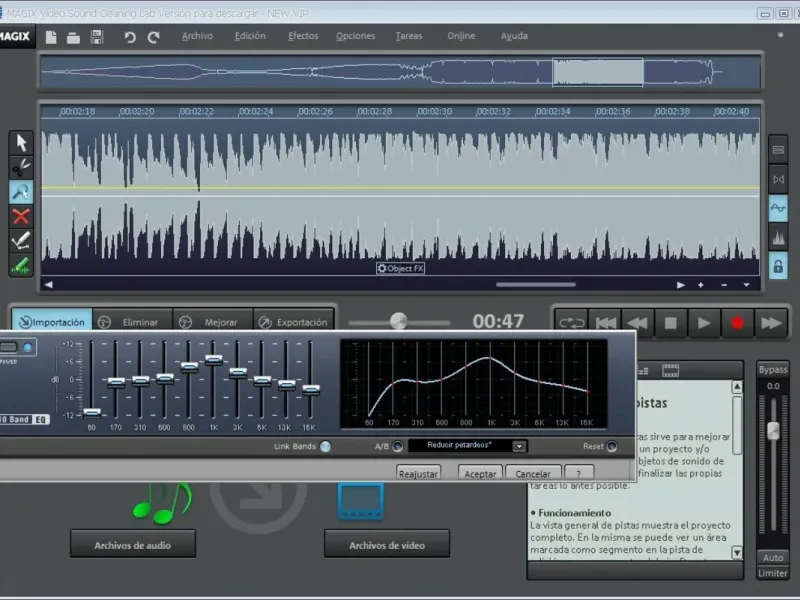Image resolution: width=800 pixels, height=600 pixels.
Task: Click the horizontal timeline scrollbar thumb
Action: [536, 285]
